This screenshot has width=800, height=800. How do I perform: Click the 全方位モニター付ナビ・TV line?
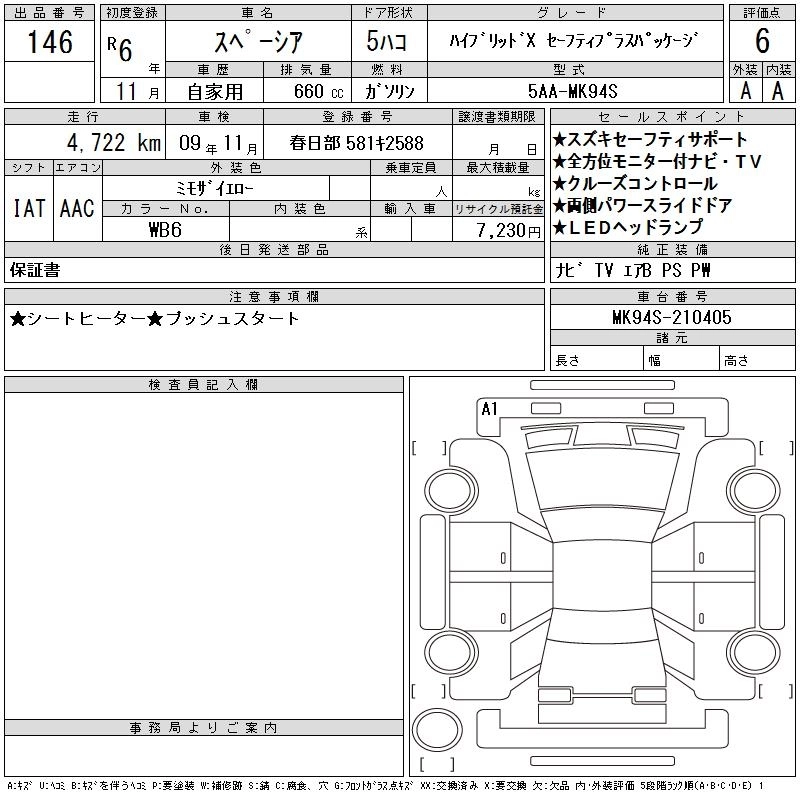657,162
